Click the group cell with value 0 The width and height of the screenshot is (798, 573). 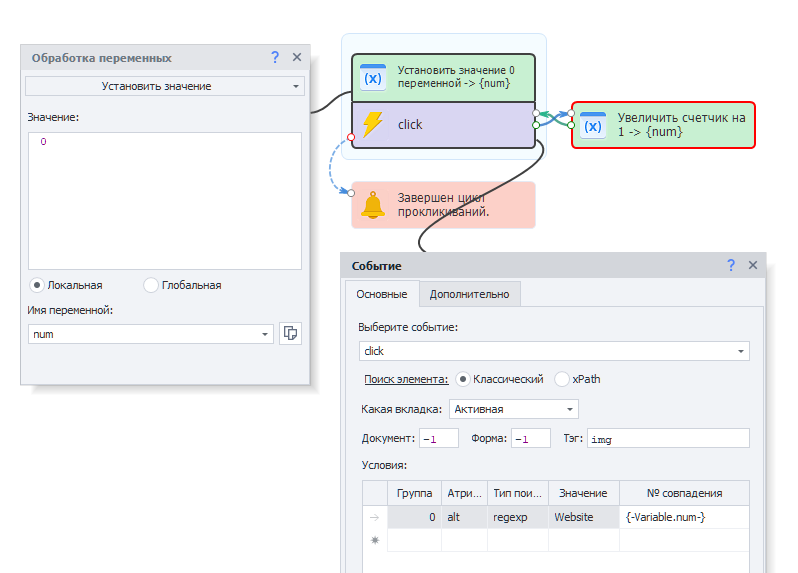click(414, 517)
